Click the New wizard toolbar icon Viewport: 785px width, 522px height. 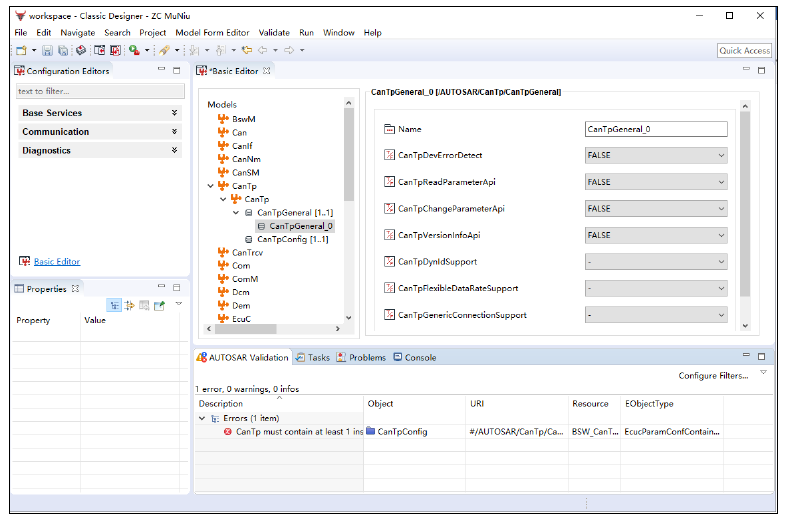(21, 51)
